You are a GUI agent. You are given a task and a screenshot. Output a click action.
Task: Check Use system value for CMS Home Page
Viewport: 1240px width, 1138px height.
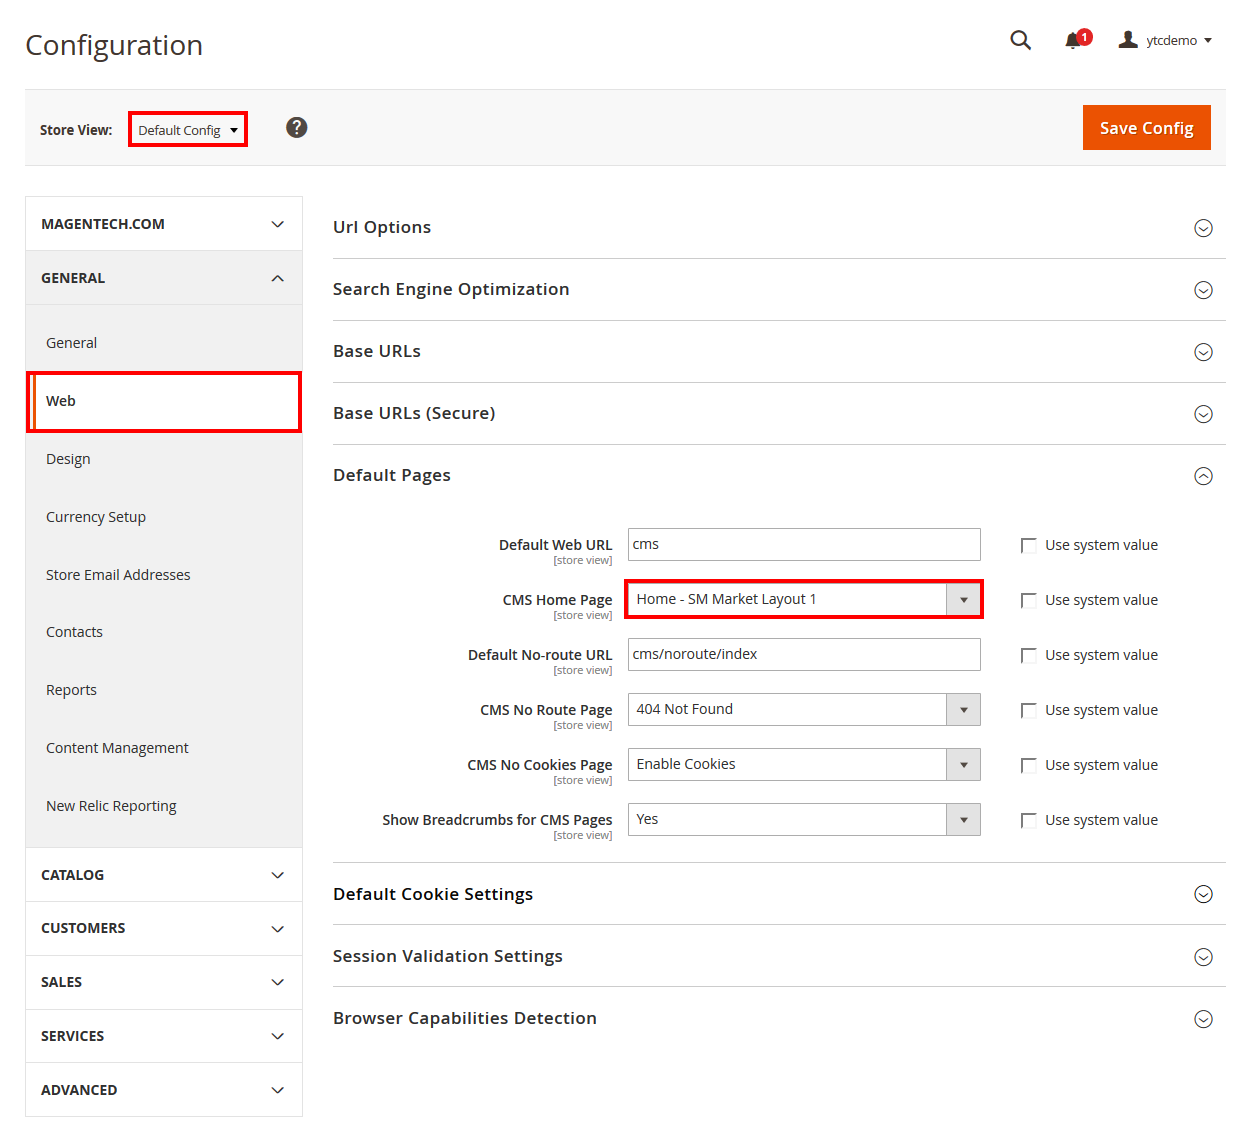(1028, 600)
